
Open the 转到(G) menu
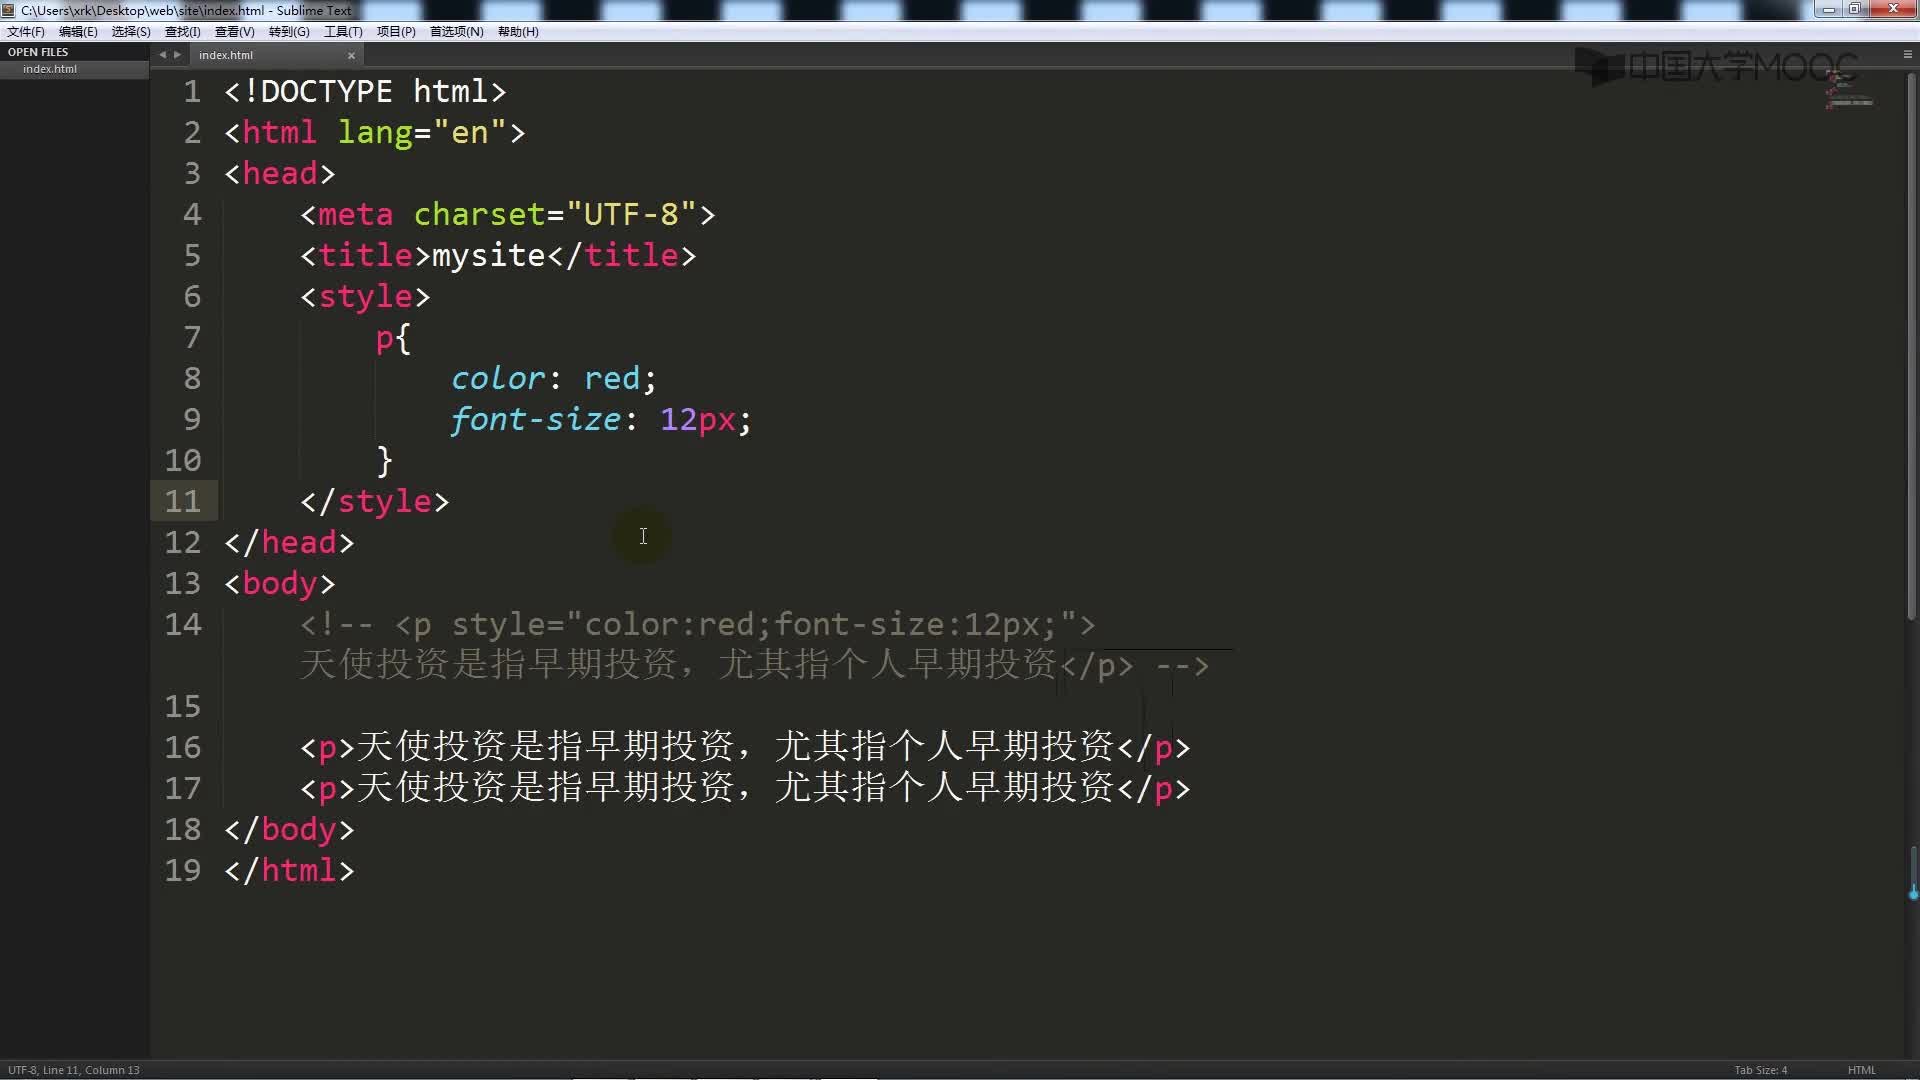pyautogui.click(x=289, y=32)
